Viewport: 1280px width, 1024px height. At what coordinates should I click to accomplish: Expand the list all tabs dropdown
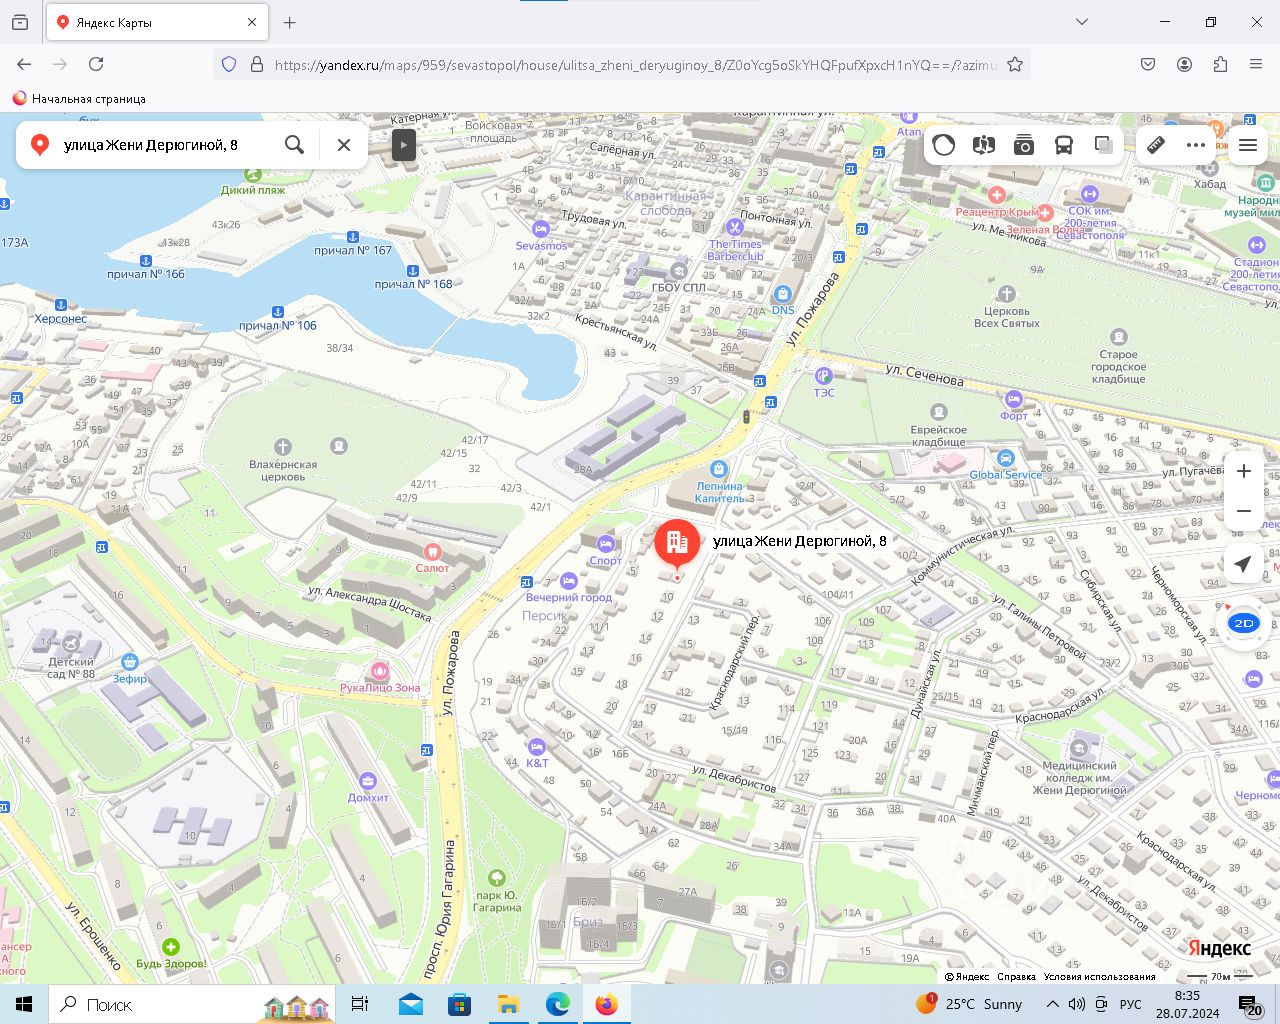click(x=1082, y=22)
